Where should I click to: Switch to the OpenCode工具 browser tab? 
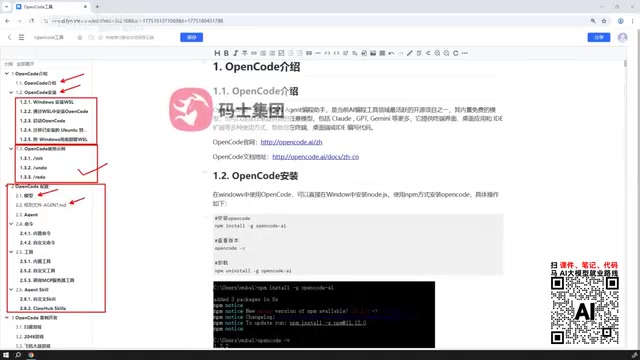click(x=51, y=7)
